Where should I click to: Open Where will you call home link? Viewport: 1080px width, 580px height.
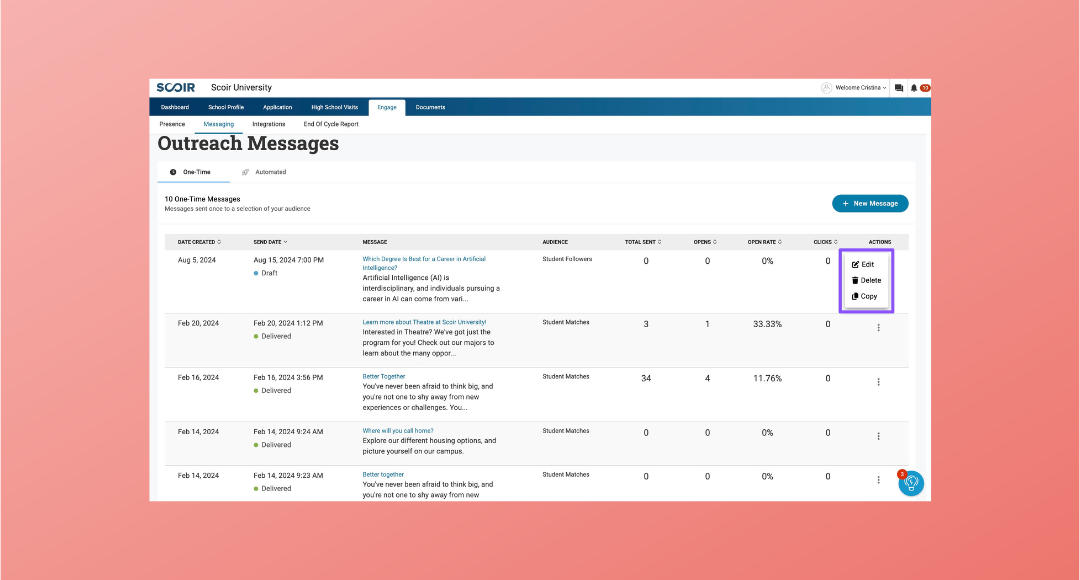(x=397, y=431)
